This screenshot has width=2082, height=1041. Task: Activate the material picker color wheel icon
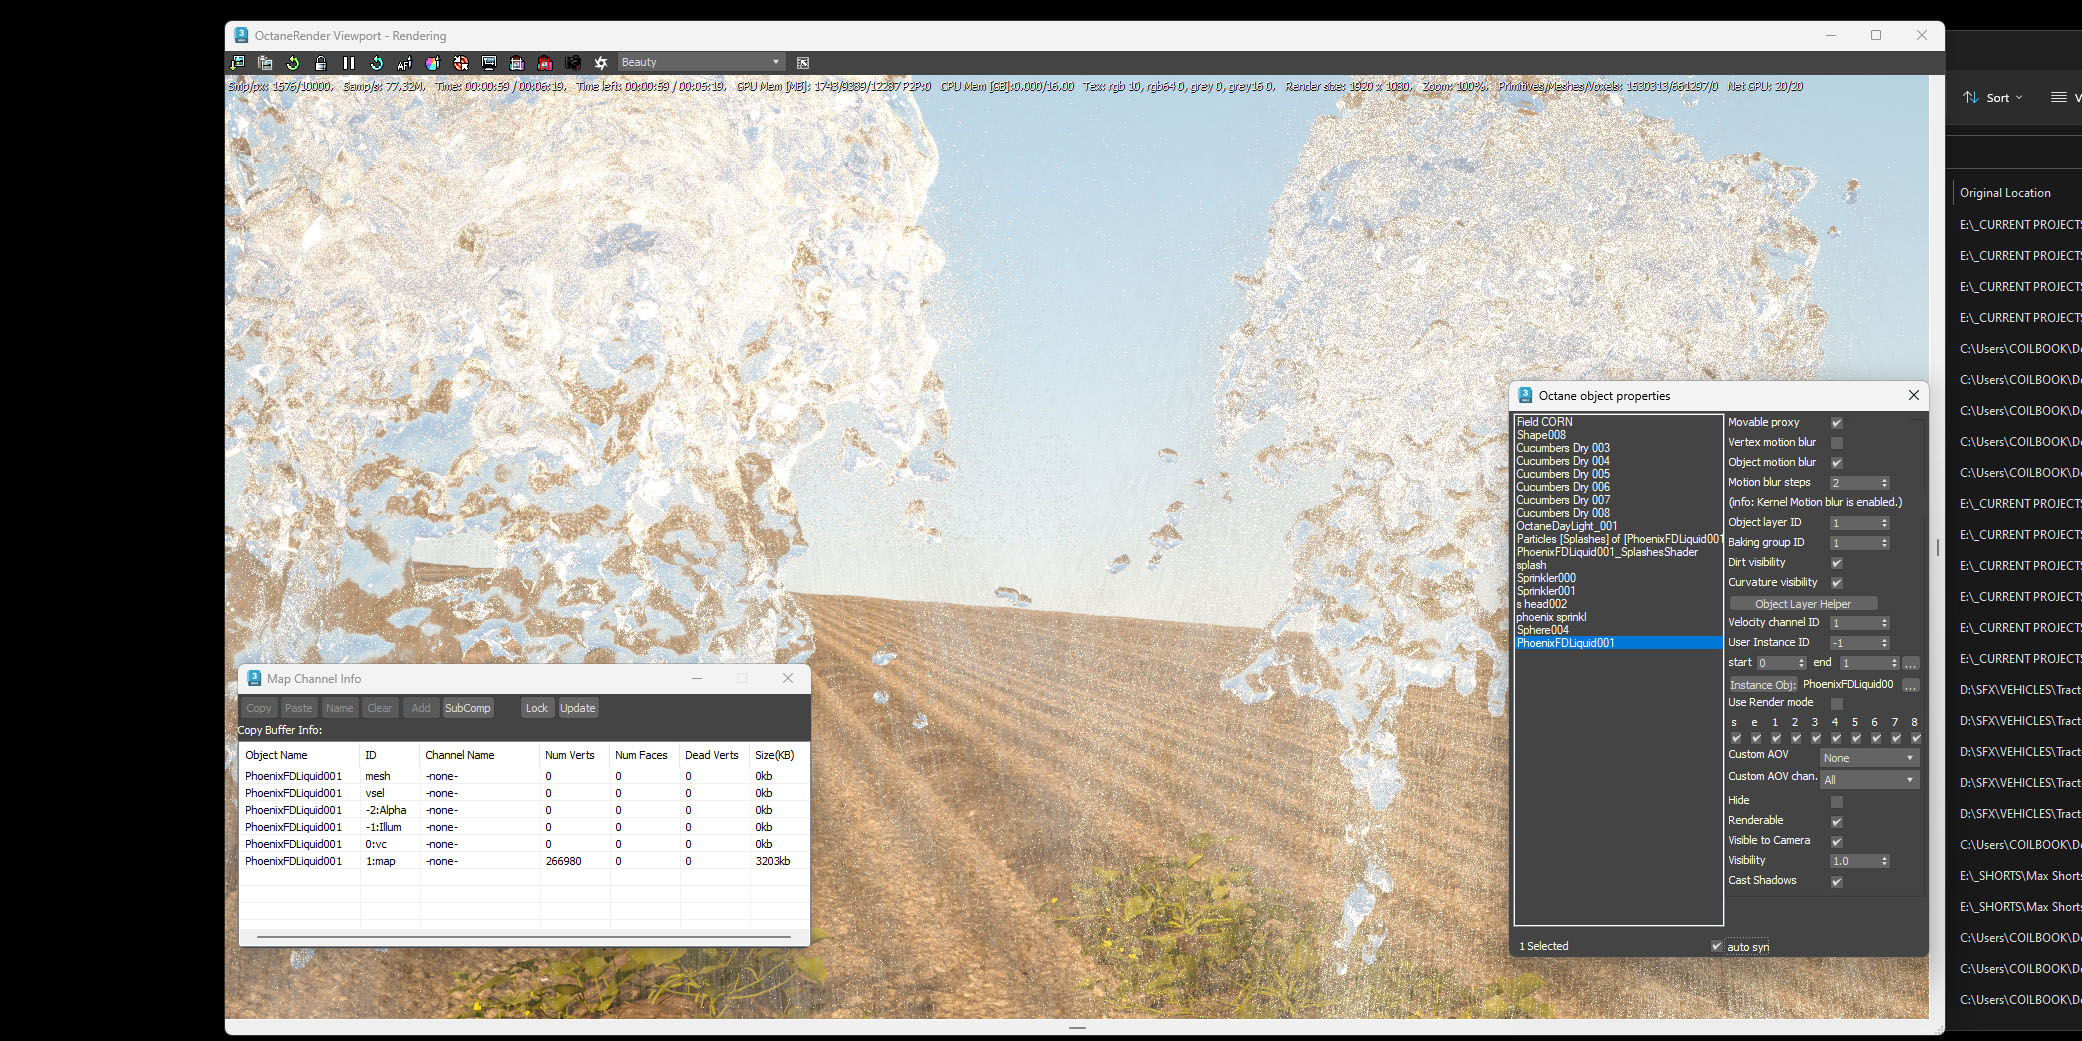coord(433,62)
